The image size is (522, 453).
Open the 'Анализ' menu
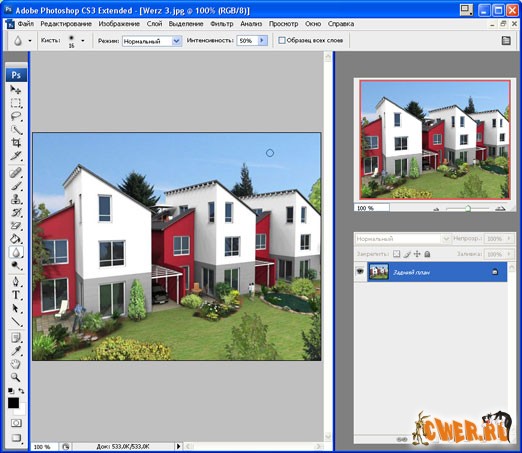click(251, 24)
